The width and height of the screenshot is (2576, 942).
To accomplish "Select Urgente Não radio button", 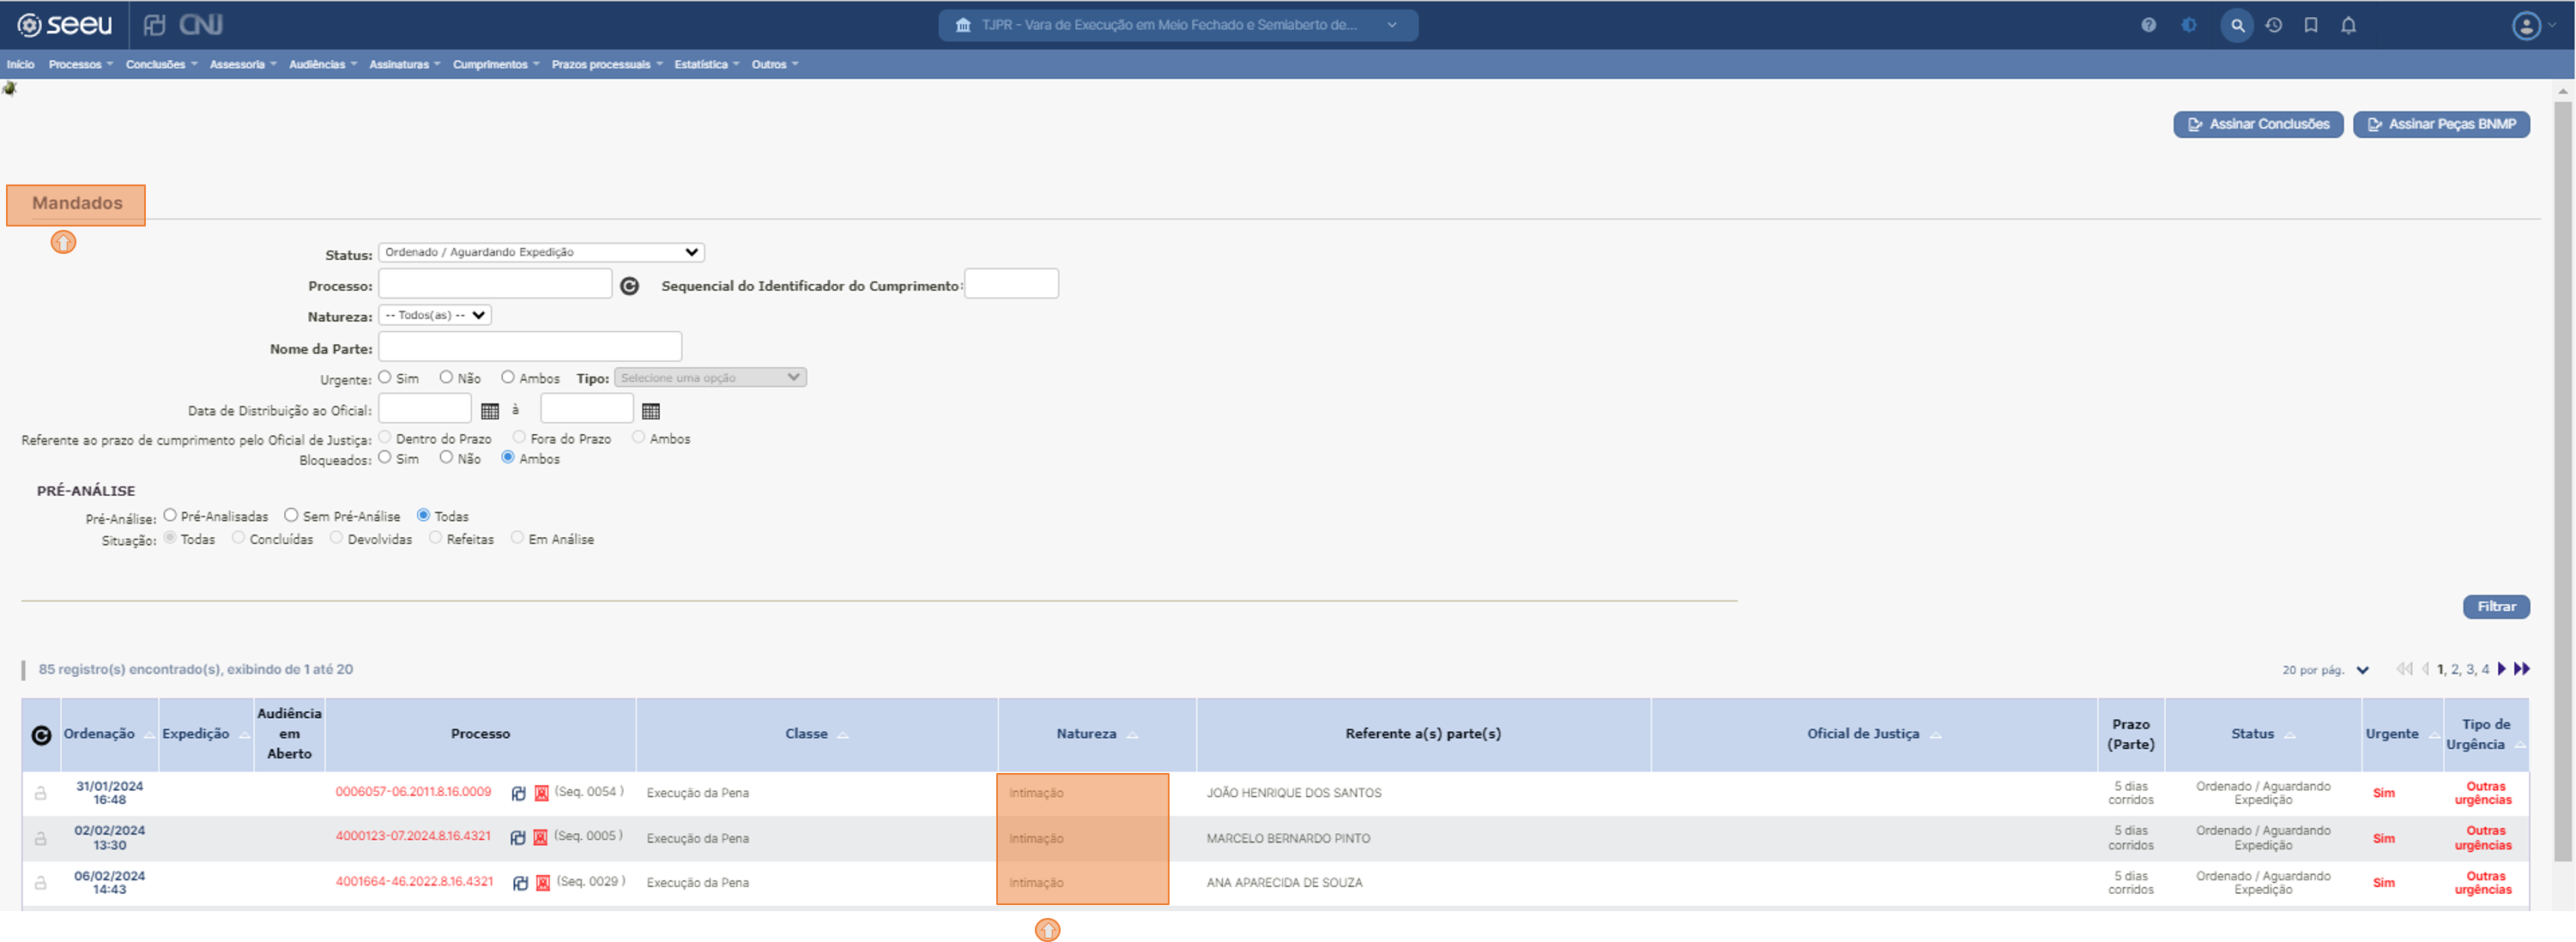I will (446, 377).
